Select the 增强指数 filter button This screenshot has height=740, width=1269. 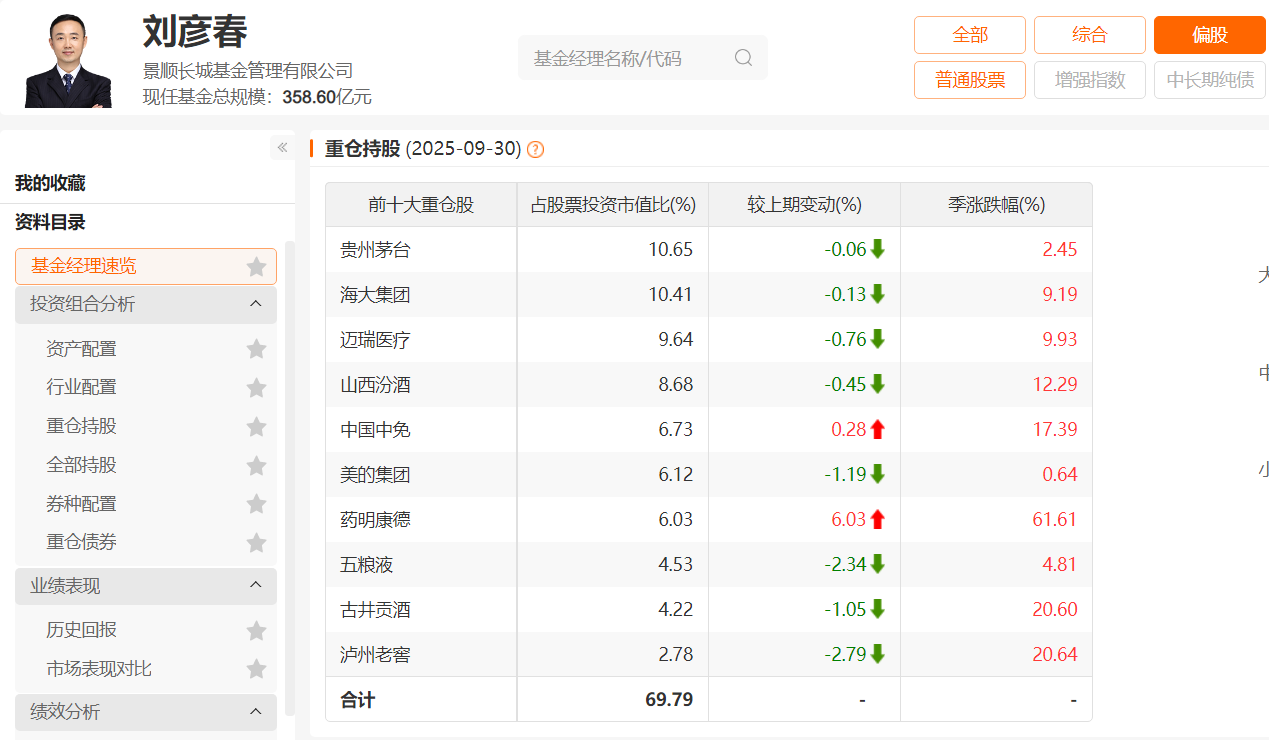[1090, 80]
